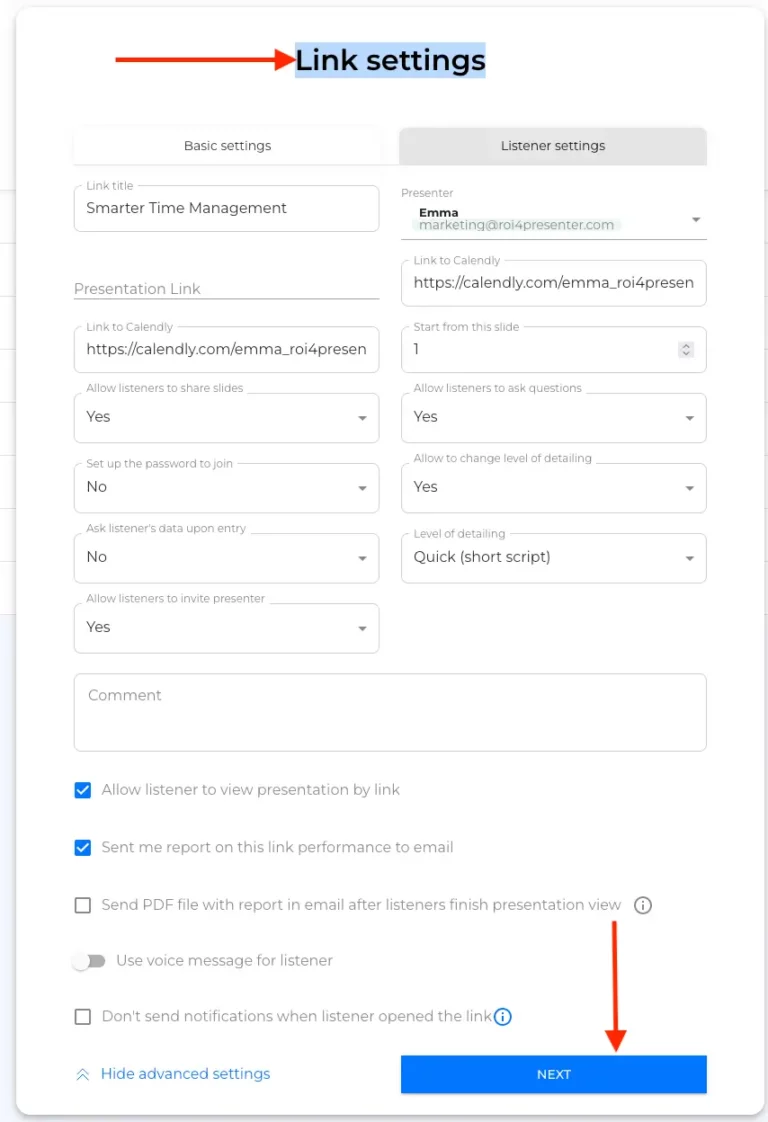Decrement slide number with the stepper down arrow
This screenshot has width=768, height=1122.
tap(686, 354)
